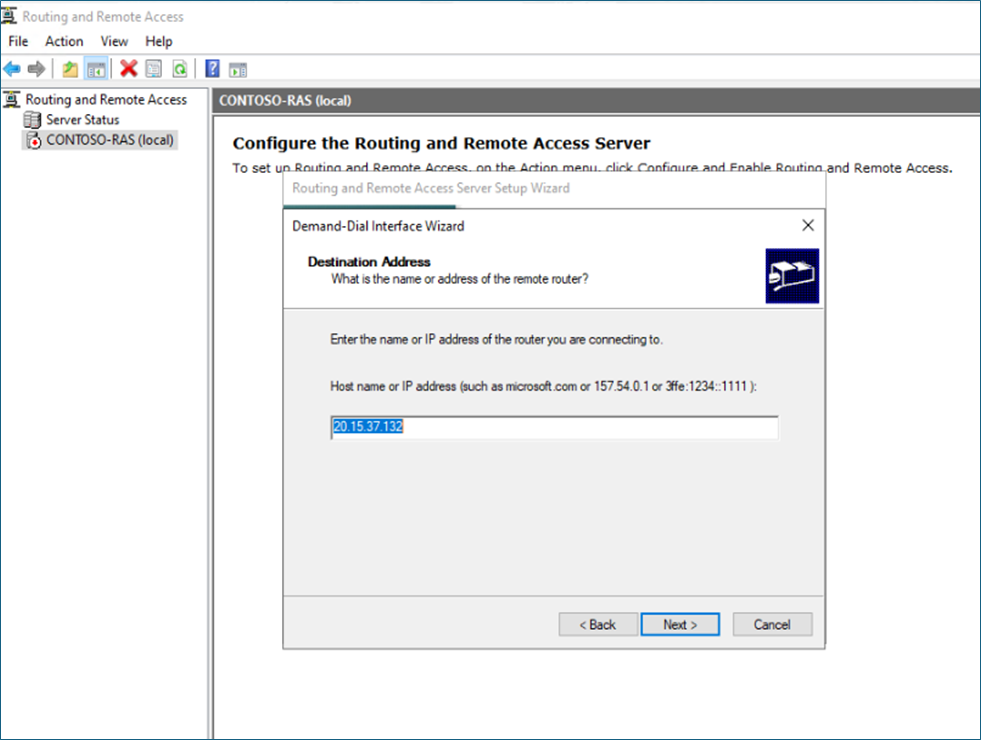Select CONTOSO-RAS (local) tree node

click(110, 140)
